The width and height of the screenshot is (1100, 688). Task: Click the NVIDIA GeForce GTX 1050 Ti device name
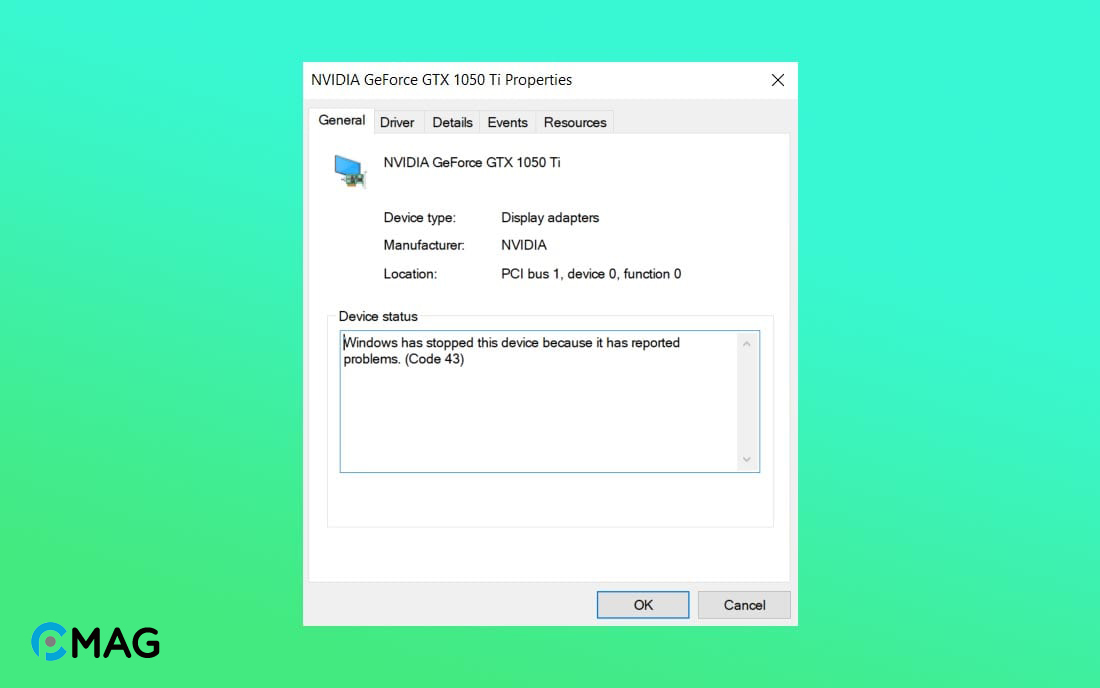coord(471,163)
